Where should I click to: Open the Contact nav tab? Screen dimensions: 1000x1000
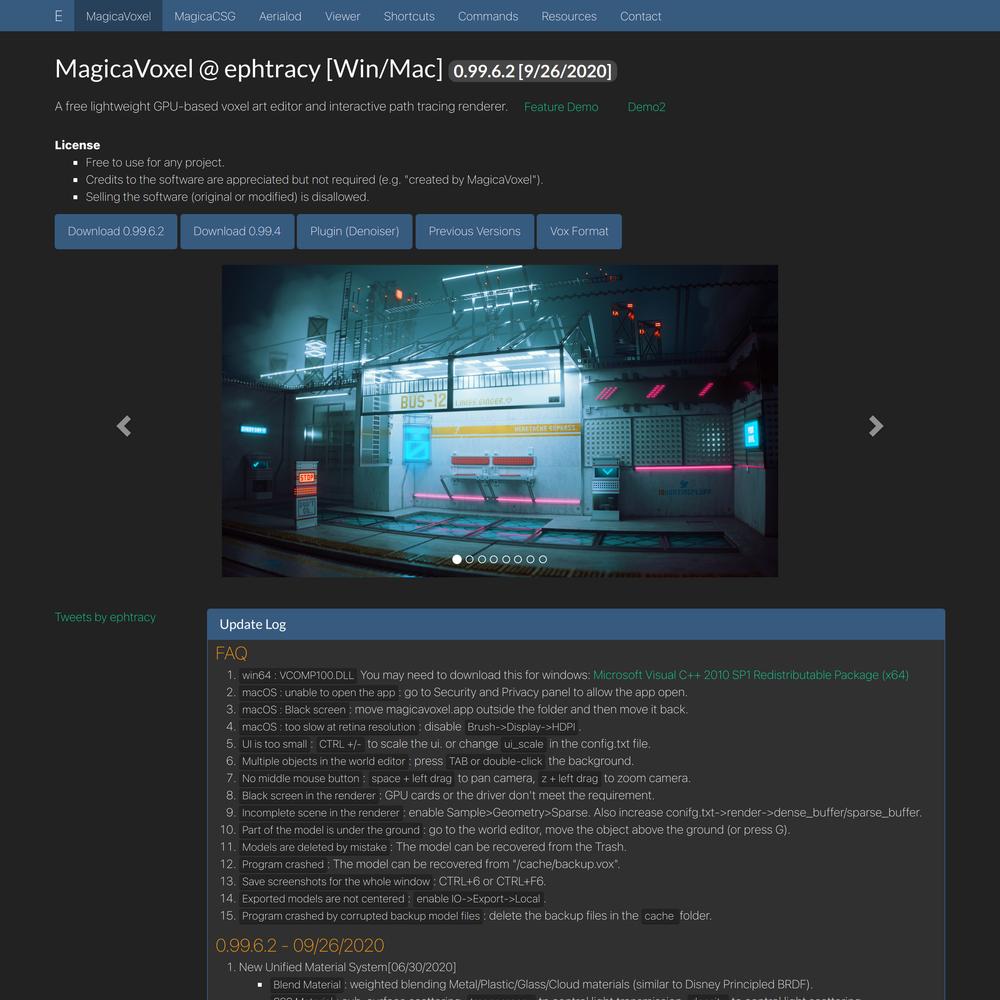(640, 16)
